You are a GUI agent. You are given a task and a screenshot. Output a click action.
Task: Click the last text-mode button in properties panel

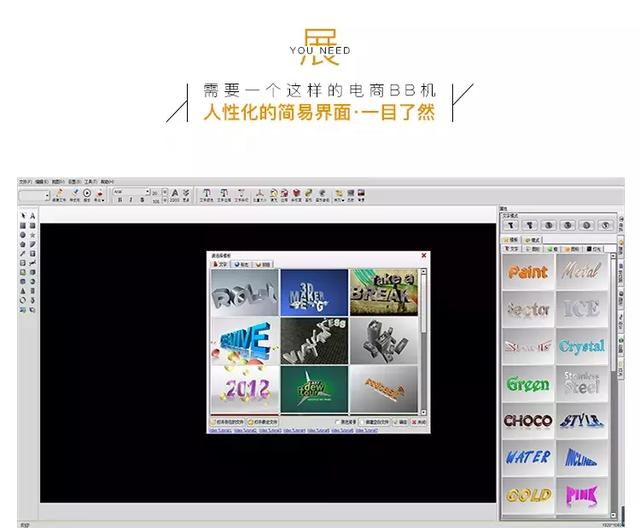click(606, 225)
